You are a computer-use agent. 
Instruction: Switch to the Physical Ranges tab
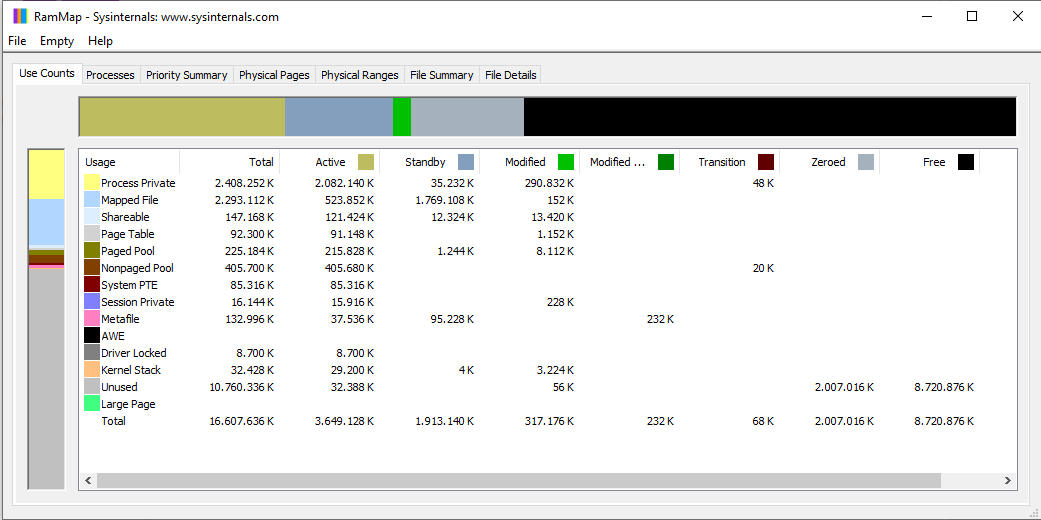pyautogui.click(x=360, y=75)
